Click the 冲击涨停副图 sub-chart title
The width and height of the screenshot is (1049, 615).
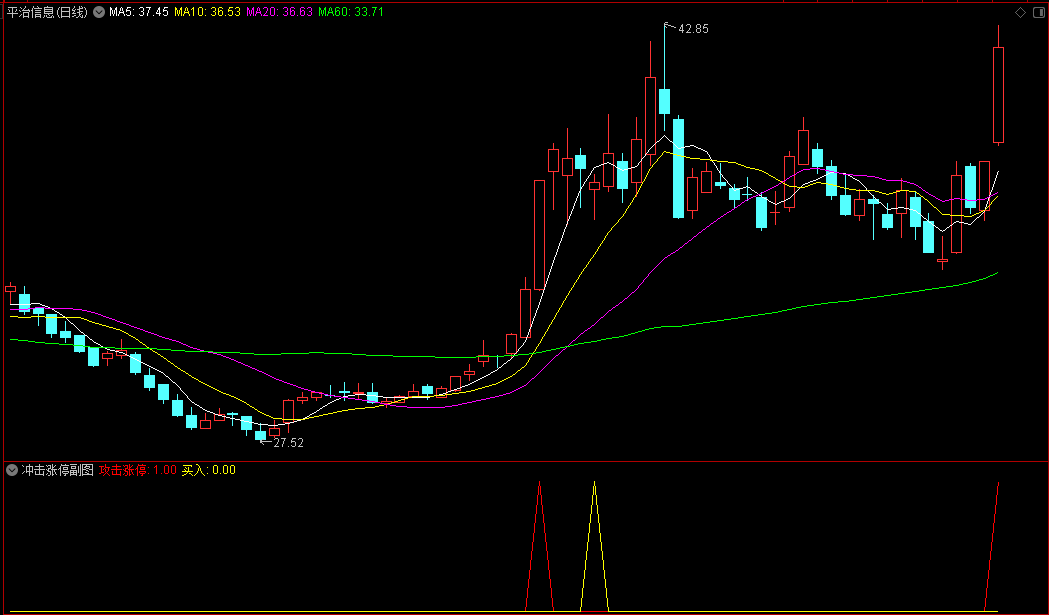58,470
